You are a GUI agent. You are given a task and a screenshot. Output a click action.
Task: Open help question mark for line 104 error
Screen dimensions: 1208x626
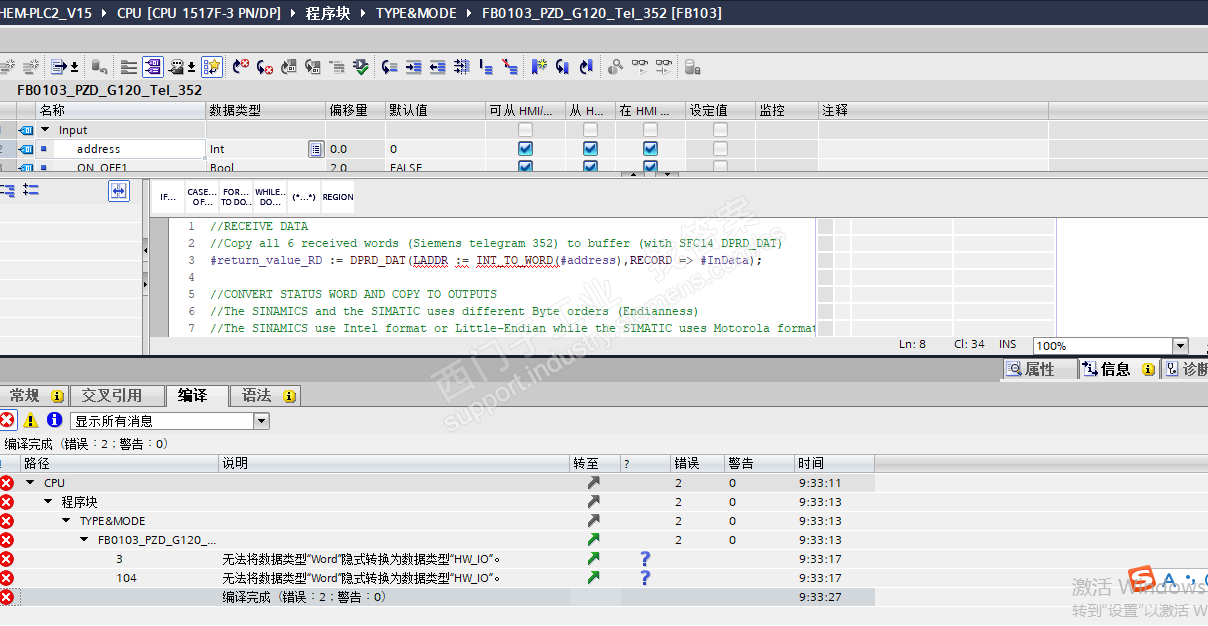[645, 578]
